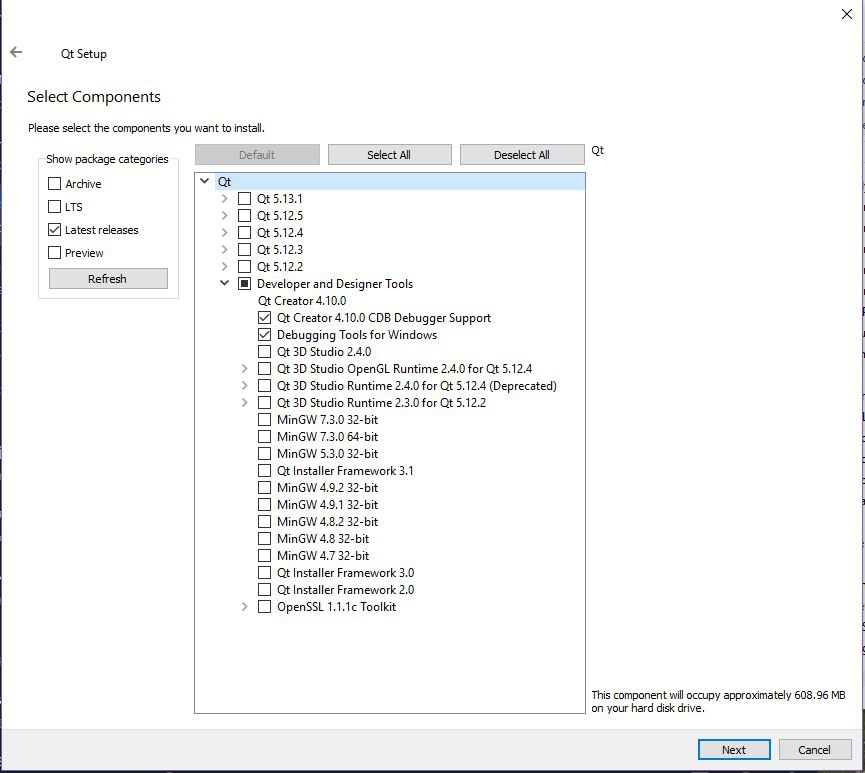Expand the Qt 5.12.2 node
Image resolution: width=865 pixels, height=773 pixels.
pyautogui.click(x=225, y=266)
